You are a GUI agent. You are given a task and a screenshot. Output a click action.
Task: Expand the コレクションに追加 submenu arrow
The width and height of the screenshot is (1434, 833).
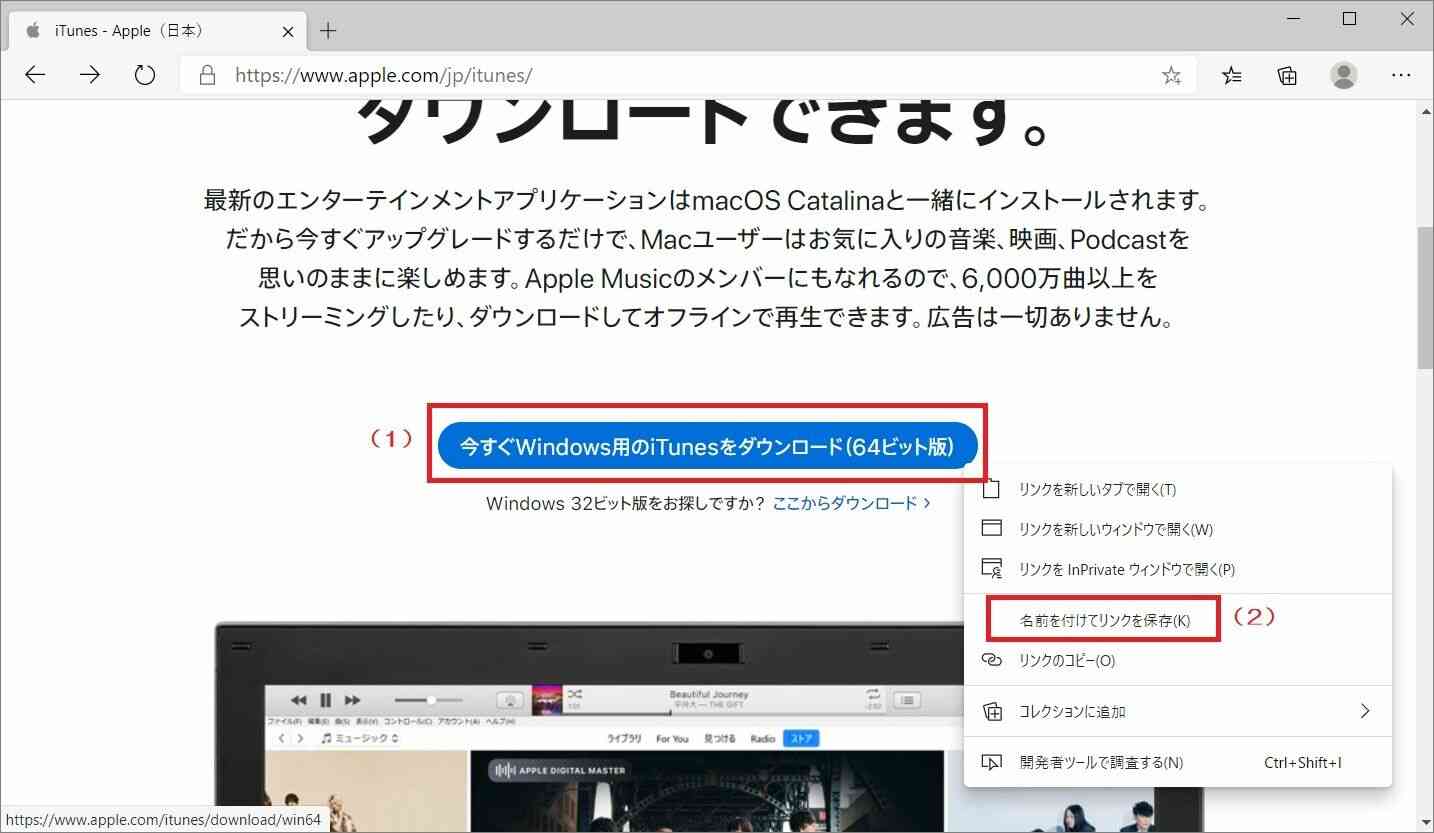1365,711
